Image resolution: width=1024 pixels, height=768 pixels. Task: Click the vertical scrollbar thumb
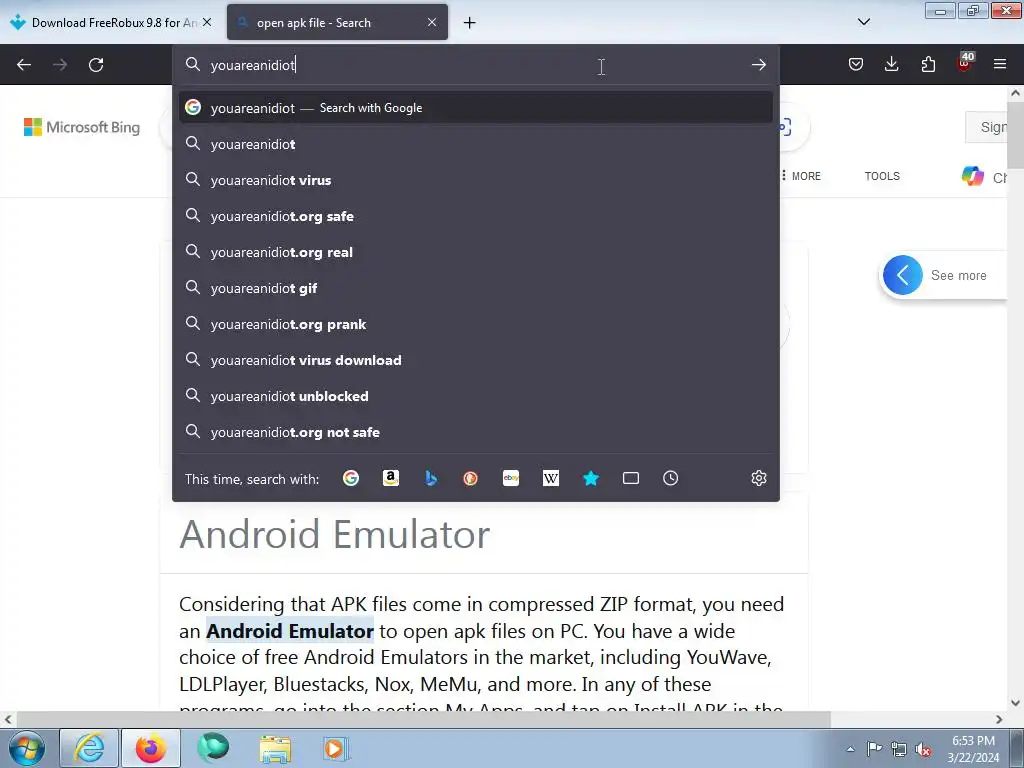[1015, 135]
